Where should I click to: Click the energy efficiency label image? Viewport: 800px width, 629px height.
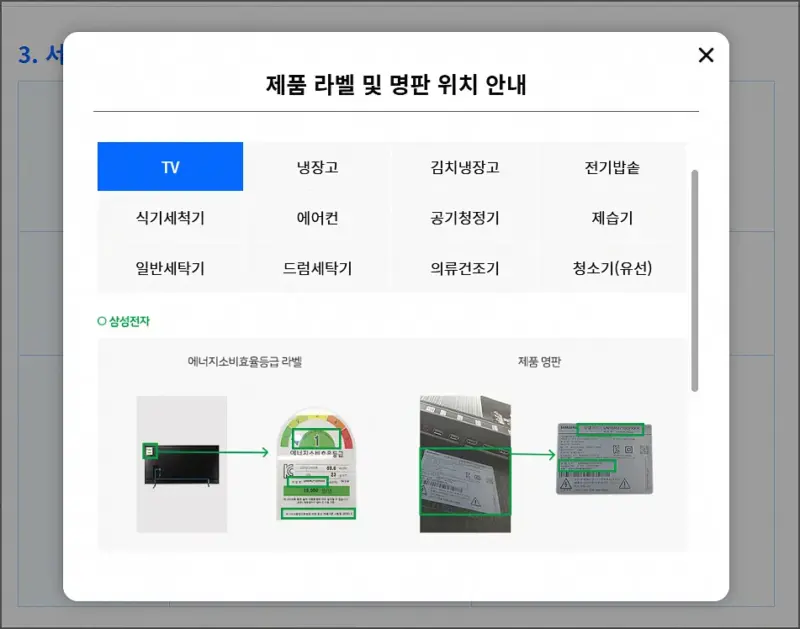316,464
